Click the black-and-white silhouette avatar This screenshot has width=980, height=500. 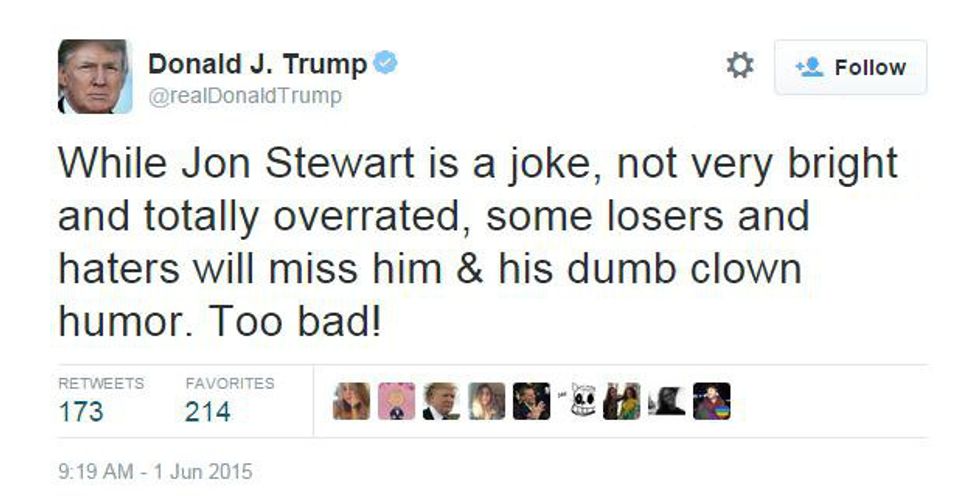[666, 401]
